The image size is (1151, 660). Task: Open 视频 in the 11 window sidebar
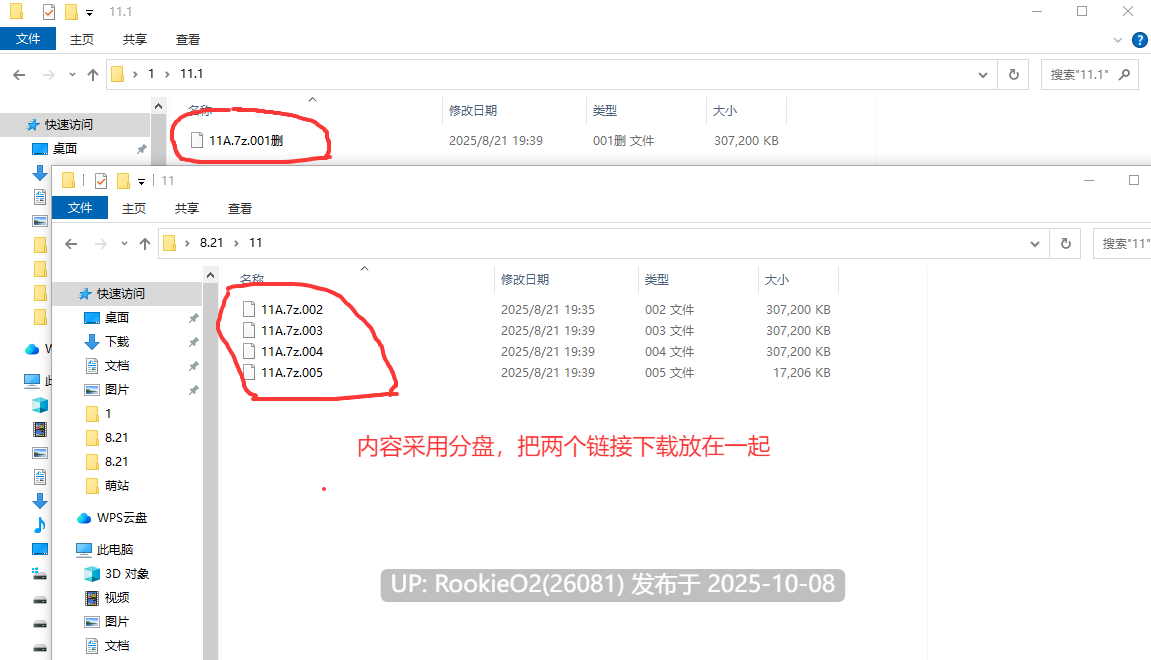117,598
